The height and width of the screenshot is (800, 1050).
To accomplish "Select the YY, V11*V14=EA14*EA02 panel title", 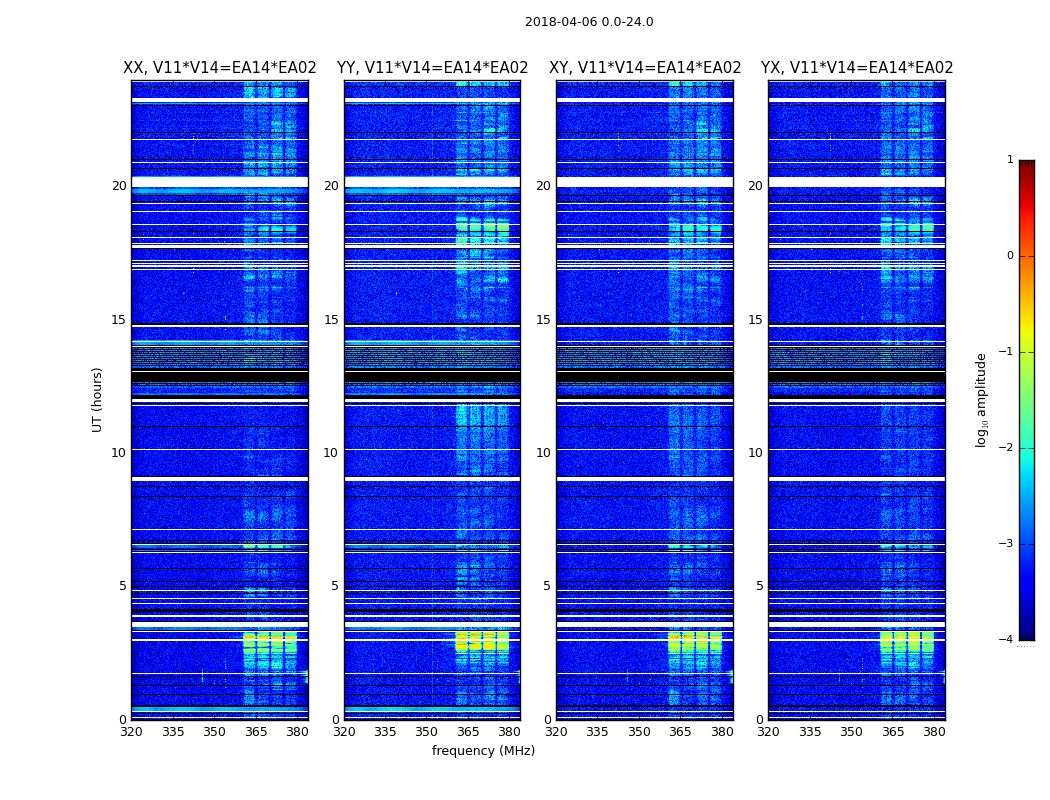I will 433,68.
